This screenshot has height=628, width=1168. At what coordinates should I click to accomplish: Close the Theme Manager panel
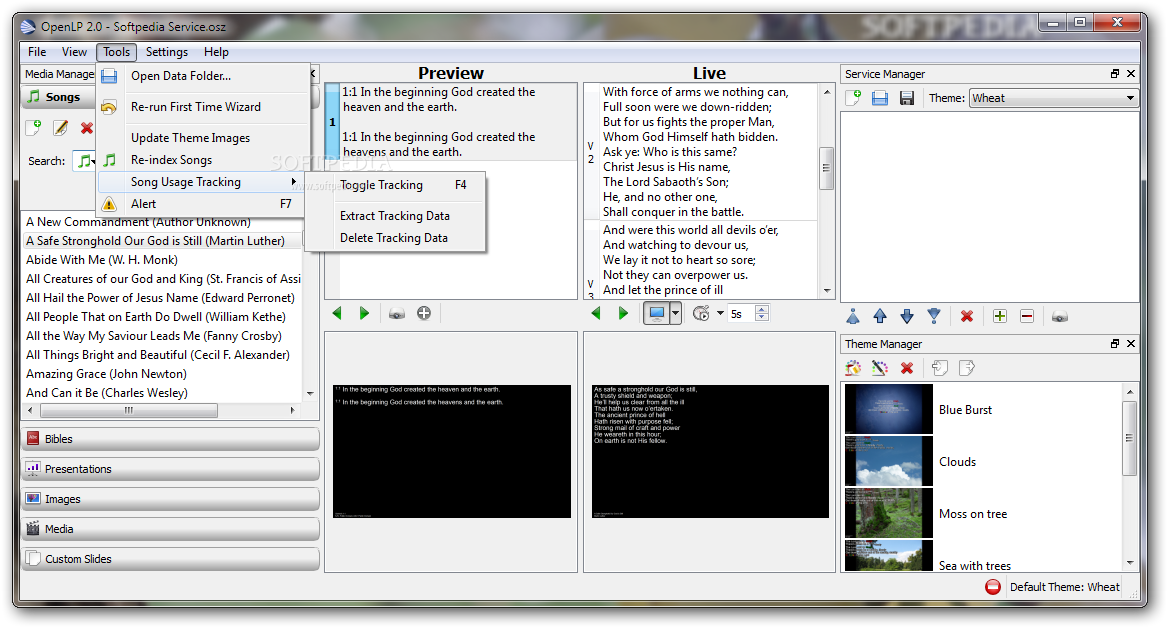pos(1131,343)
